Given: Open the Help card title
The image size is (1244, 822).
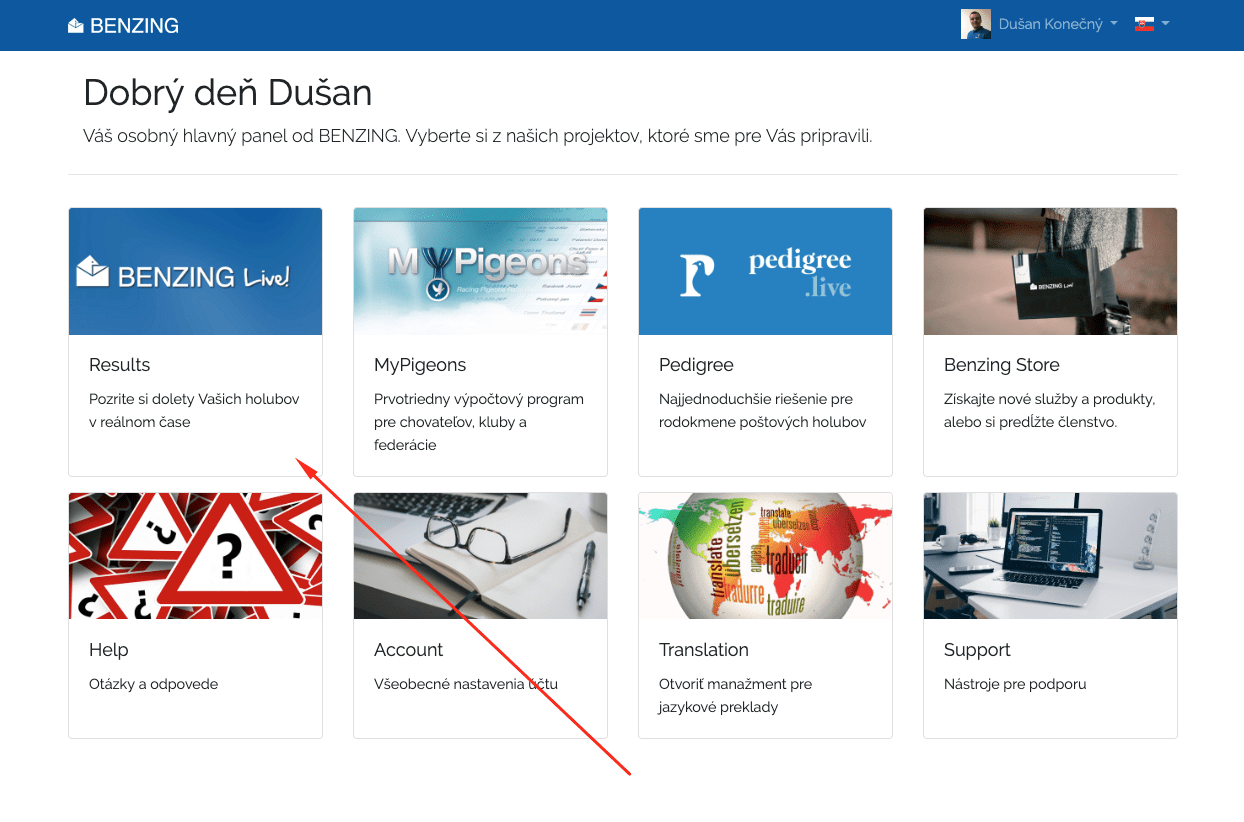Looking at the screenshot, I should [x=109, y=650].
